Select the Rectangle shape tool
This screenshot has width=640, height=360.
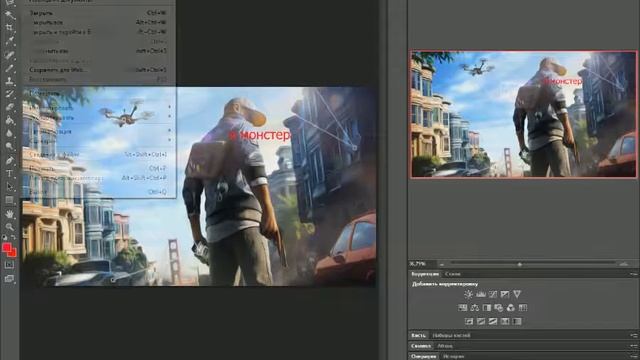(x=10, y=200)
